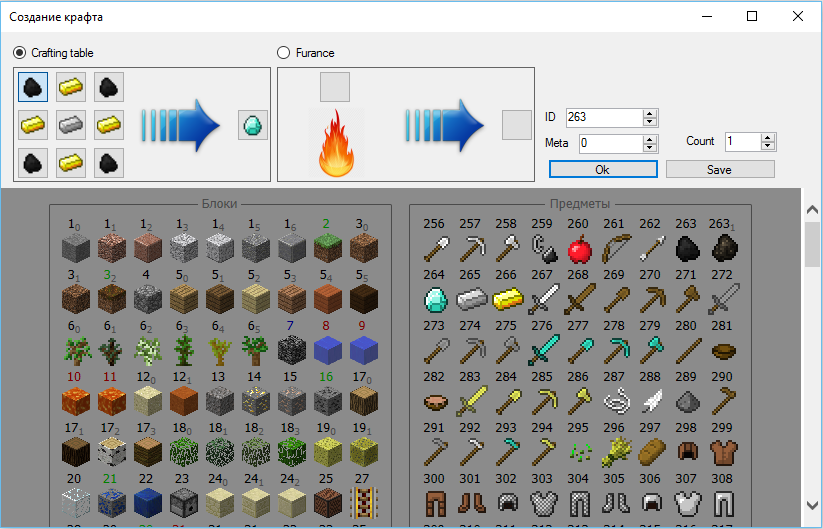Click the Ok button

(x=603, y=170)
